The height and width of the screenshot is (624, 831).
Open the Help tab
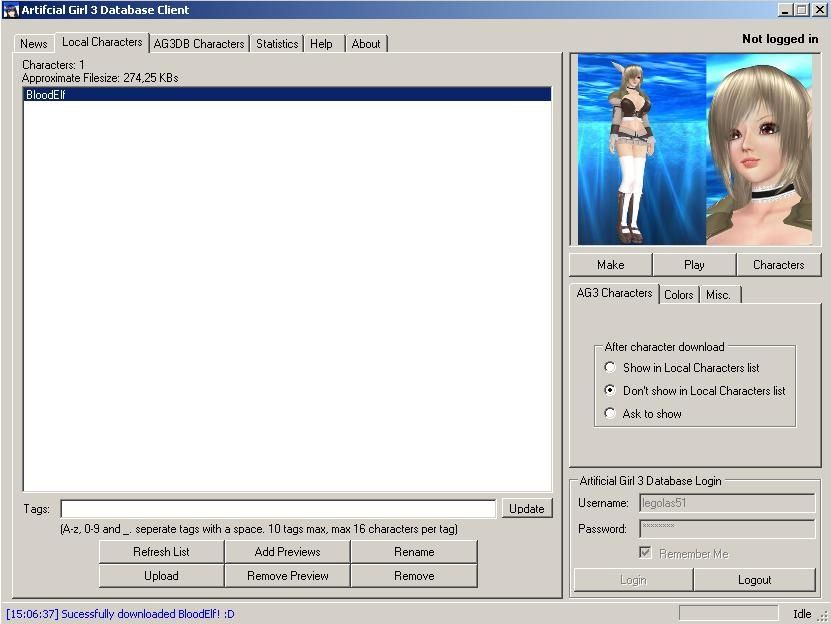(x=322, y=43)
